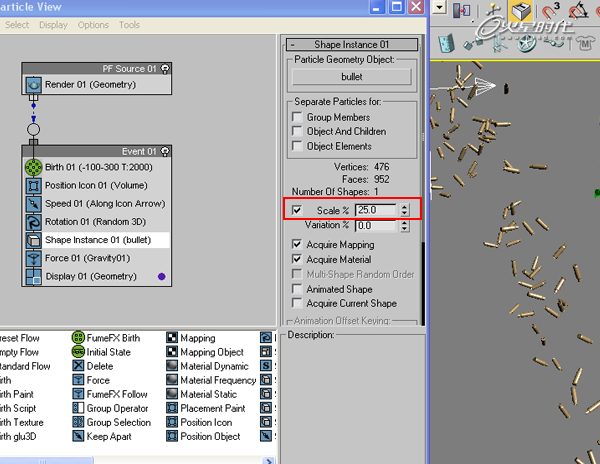600x464 pixels.
Task: Click the bullet geometry object button
Action: pos(352,77)
